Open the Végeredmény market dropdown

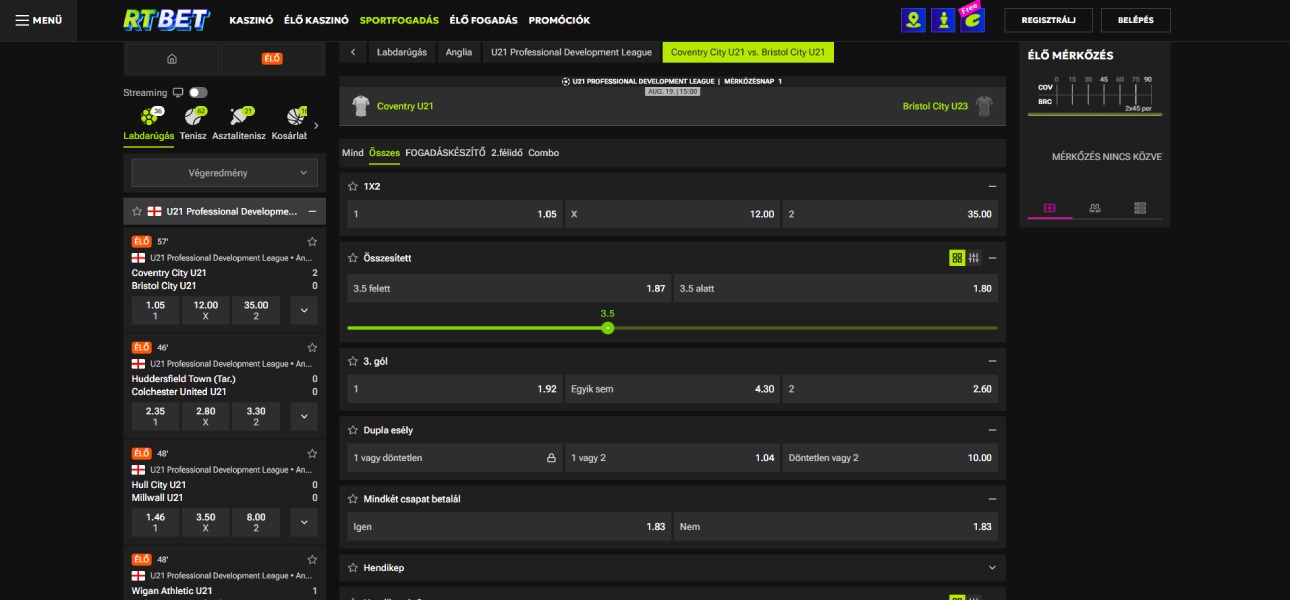click(224, 173)
